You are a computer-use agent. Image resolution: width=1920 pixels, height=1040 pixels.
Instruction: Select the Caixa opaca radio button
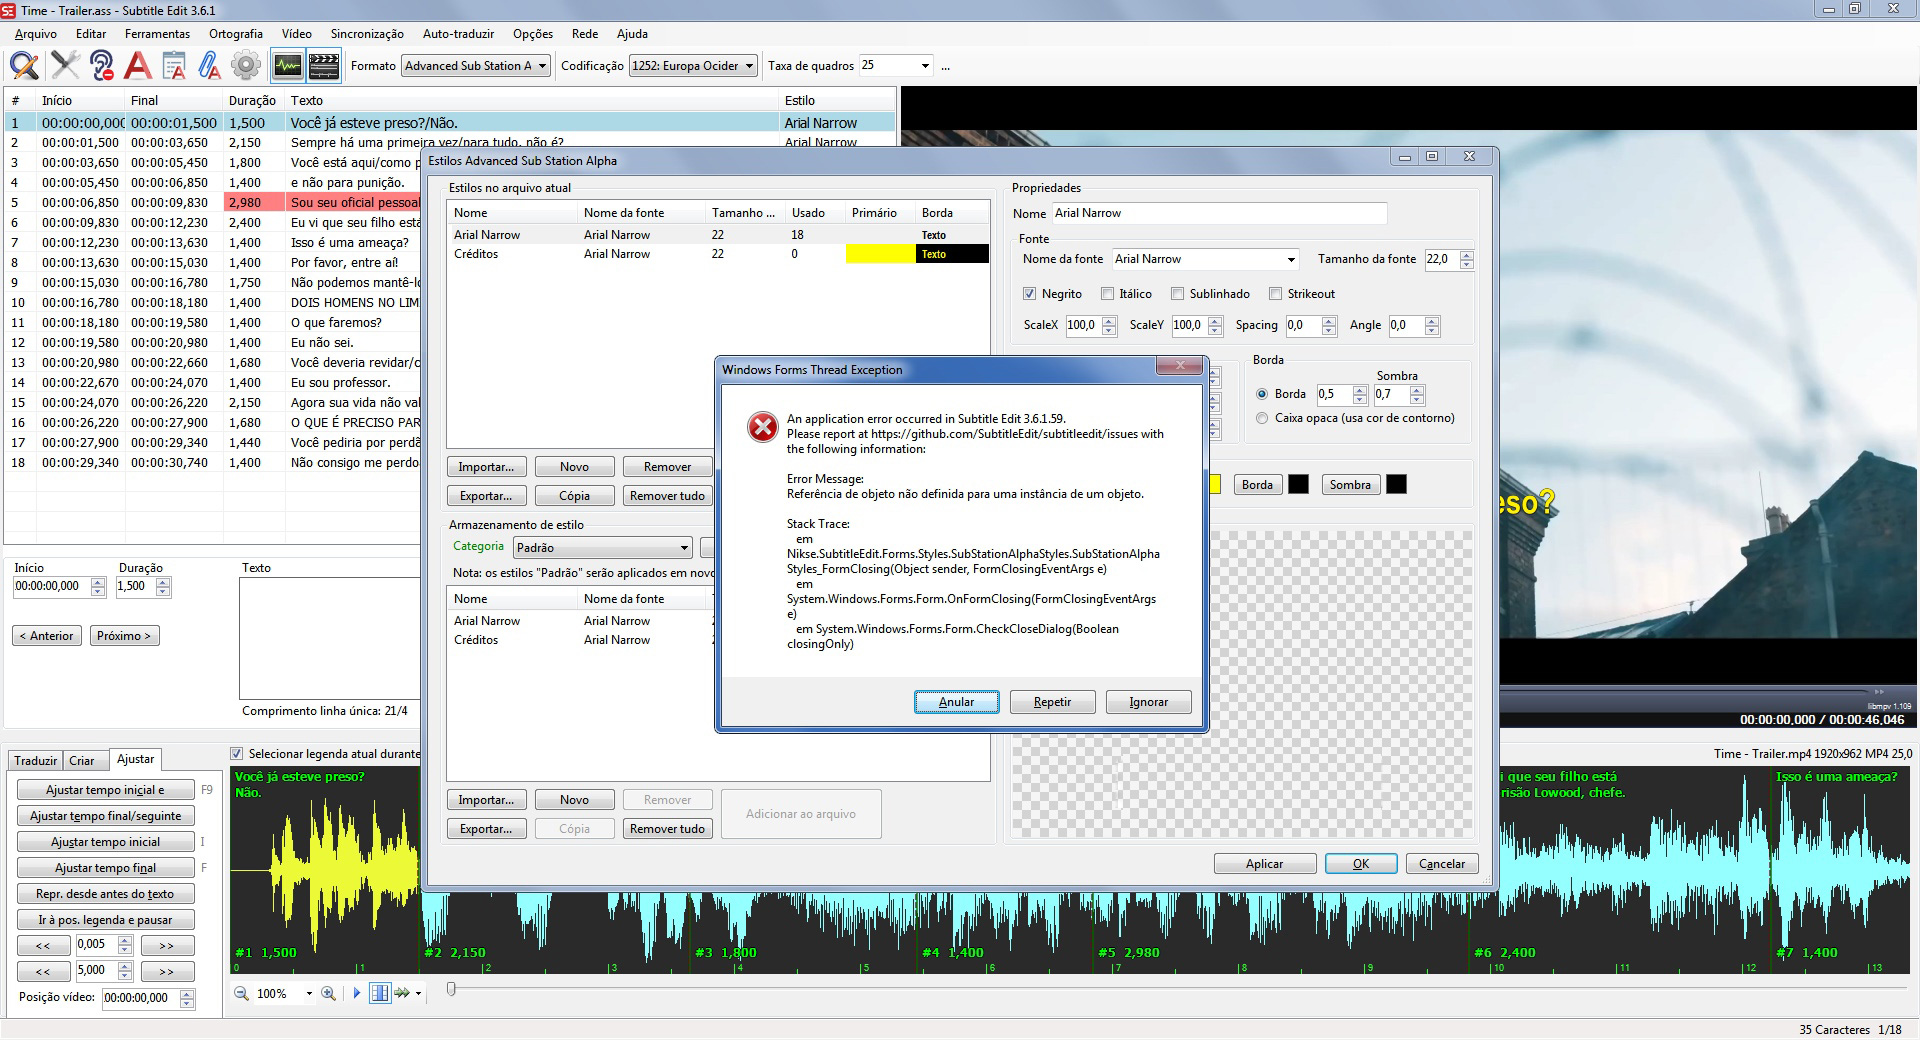coord(1262,418)
